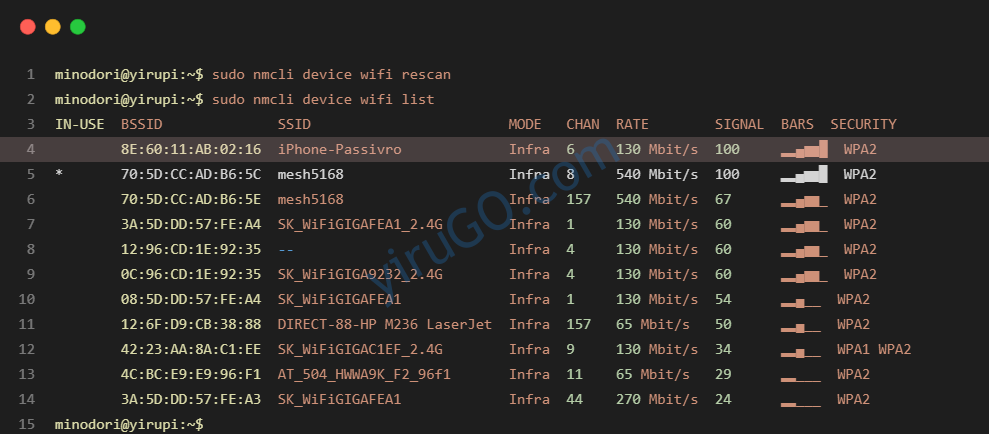Click the SECURITY column header

tap(863, 125)
